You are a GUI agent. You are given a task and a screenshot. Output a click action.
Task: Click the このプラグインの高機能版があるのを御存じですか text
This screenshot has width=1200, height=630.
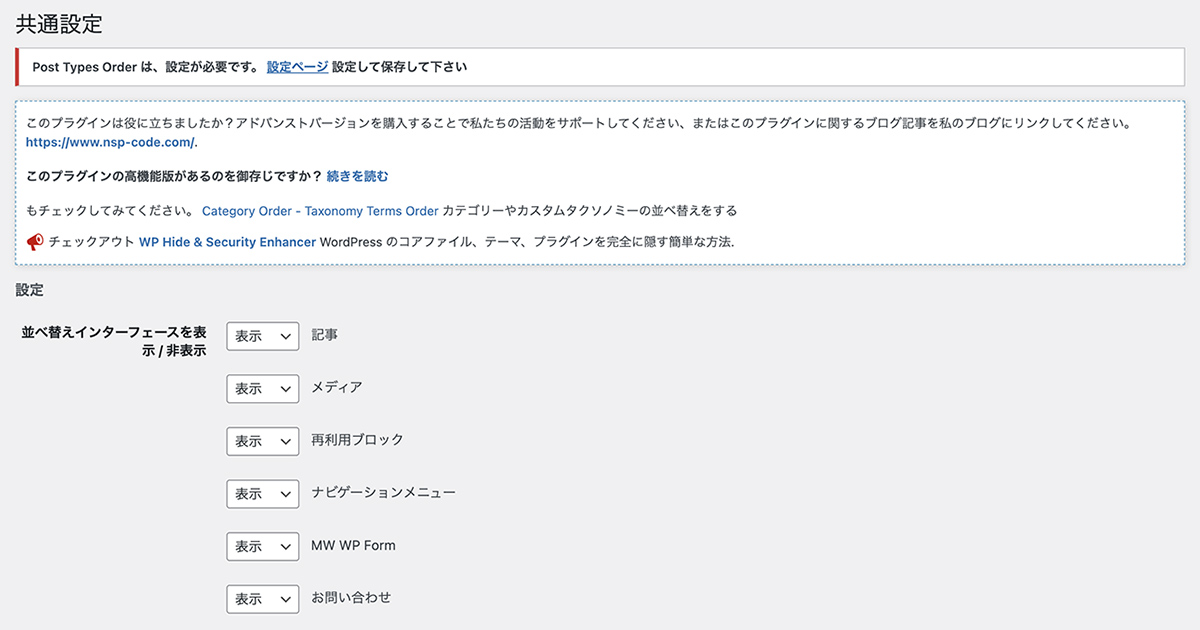click(x=174, y=176)
